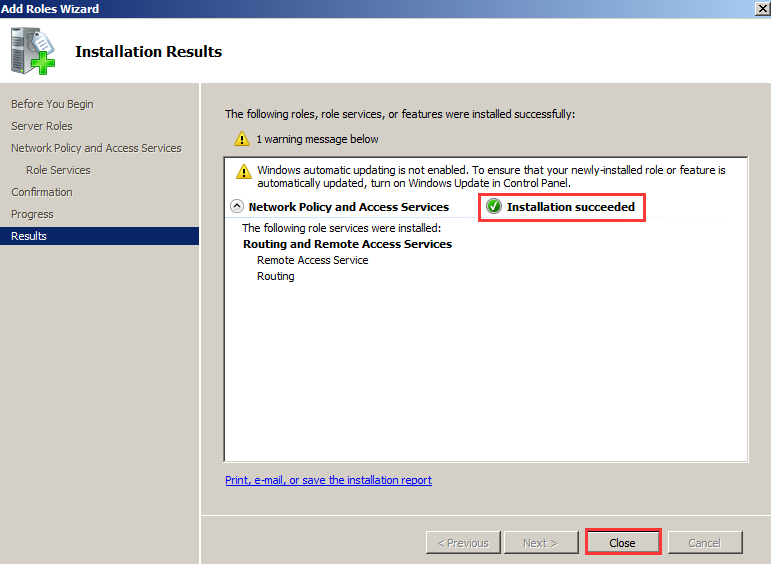Click the 'Installation Results' page title
Image resolution: width=771 pixels, height=564 pixels.
click(x=148, y=52)
